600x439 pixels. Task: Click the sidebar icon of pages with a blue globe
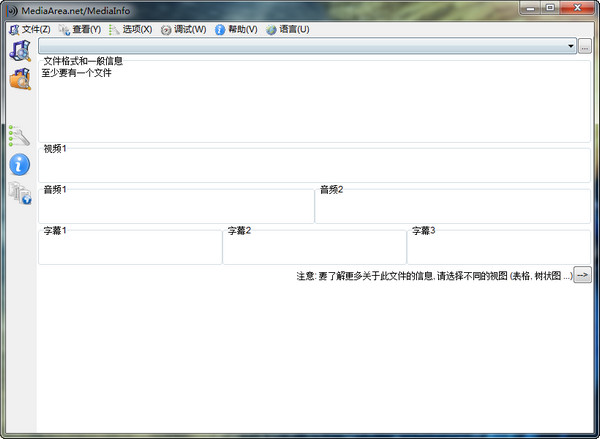point(20,193)
